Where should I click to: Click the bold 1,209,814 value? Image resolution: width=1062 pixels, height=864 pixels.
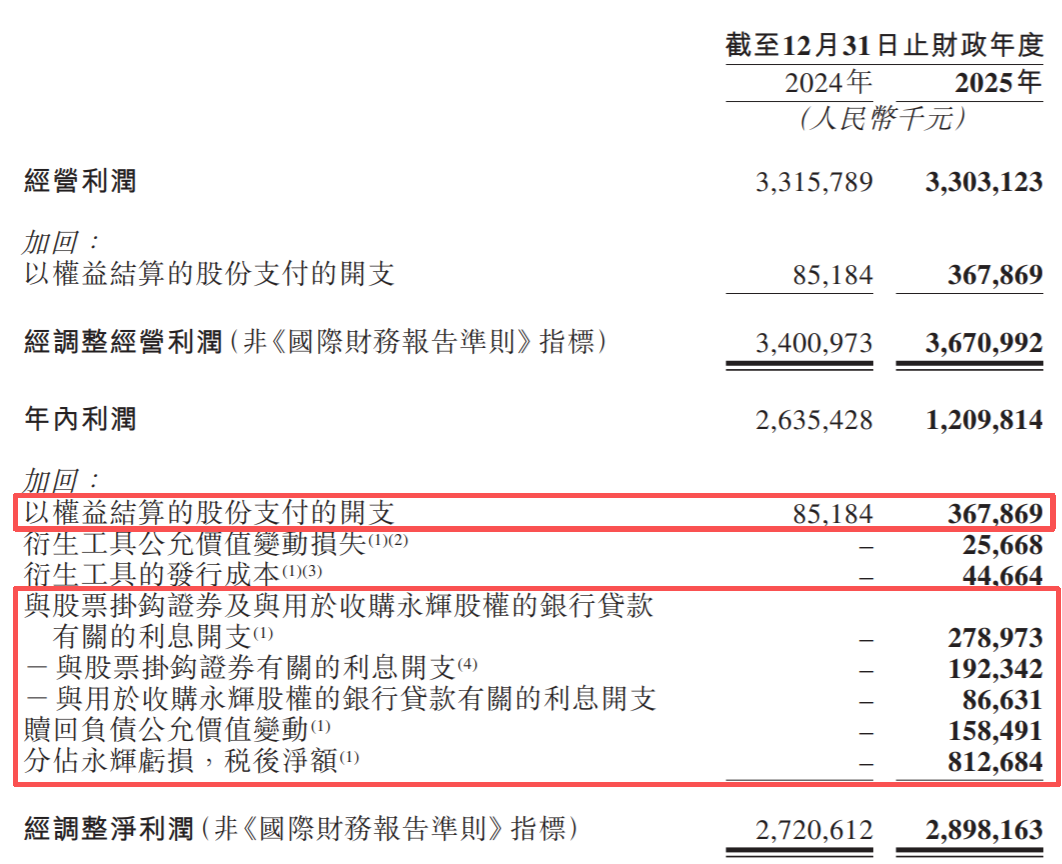tap(985, 420)
